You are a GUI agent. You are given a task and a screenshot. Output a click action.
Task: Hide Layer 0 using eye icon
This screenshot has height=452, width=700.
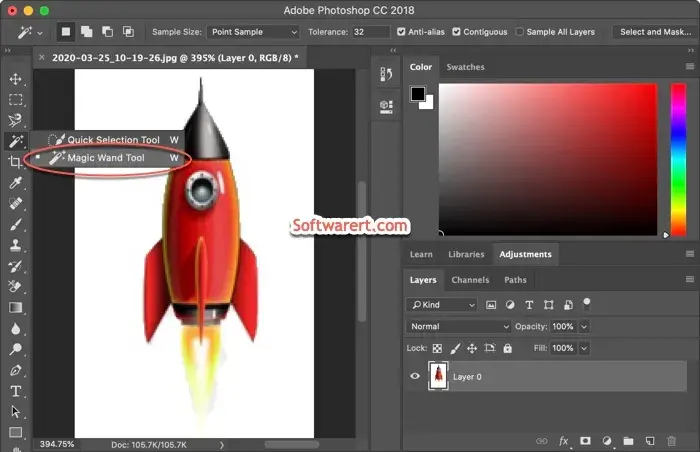415,376
